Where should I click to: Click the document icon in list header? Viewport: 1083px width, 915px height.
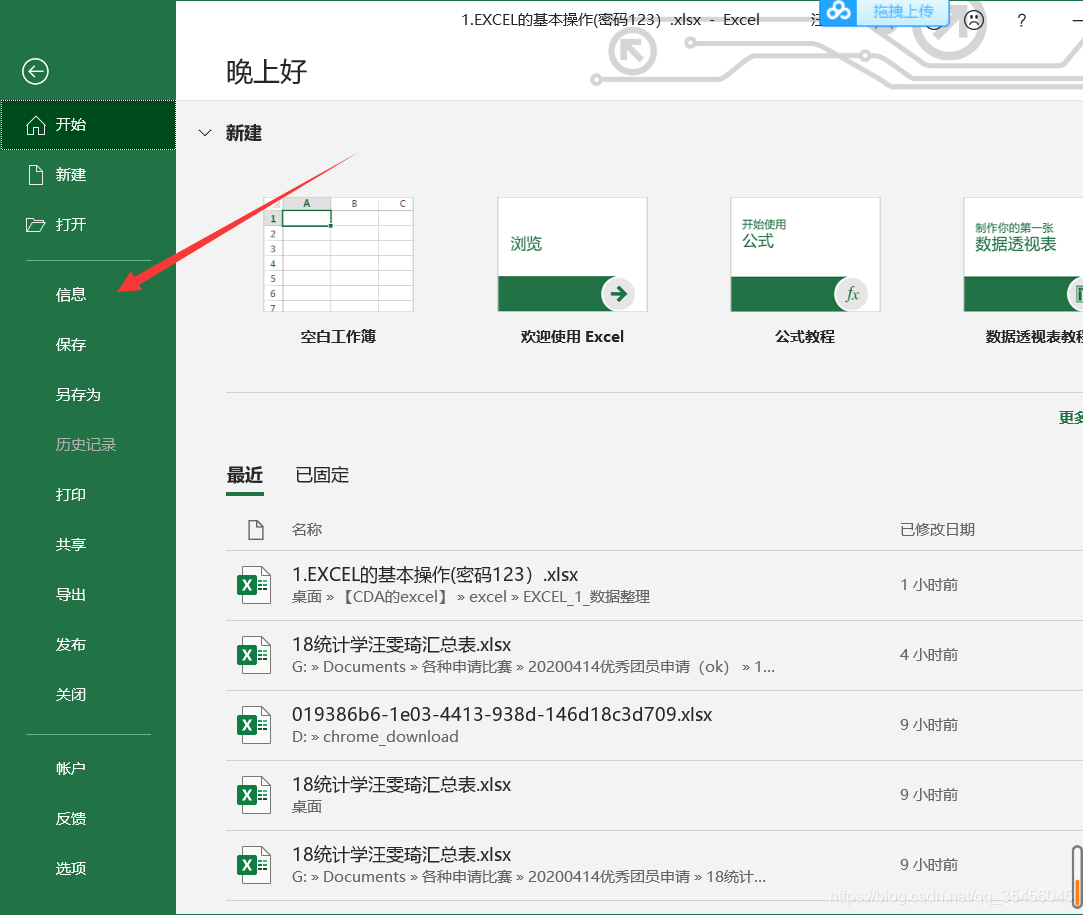tap(256, 530)
